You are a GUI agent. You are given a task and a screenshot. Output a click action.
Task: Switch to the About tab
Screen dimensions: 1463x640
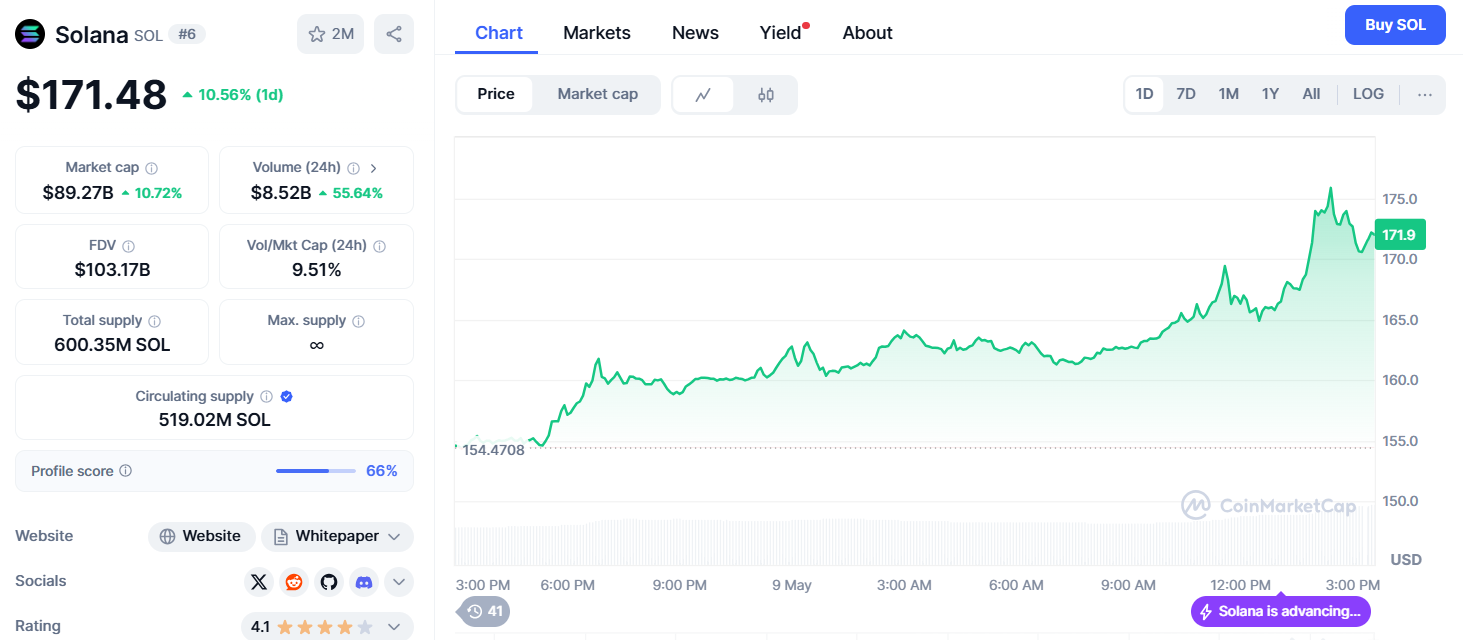pos(867,33)
